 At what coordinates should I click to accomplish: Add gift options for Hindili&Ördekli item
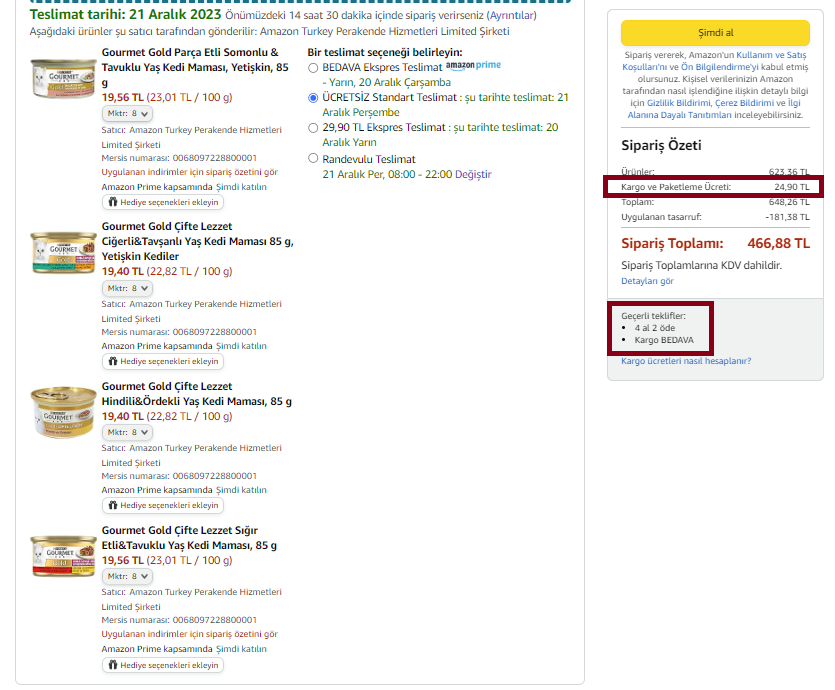point(163,505)
